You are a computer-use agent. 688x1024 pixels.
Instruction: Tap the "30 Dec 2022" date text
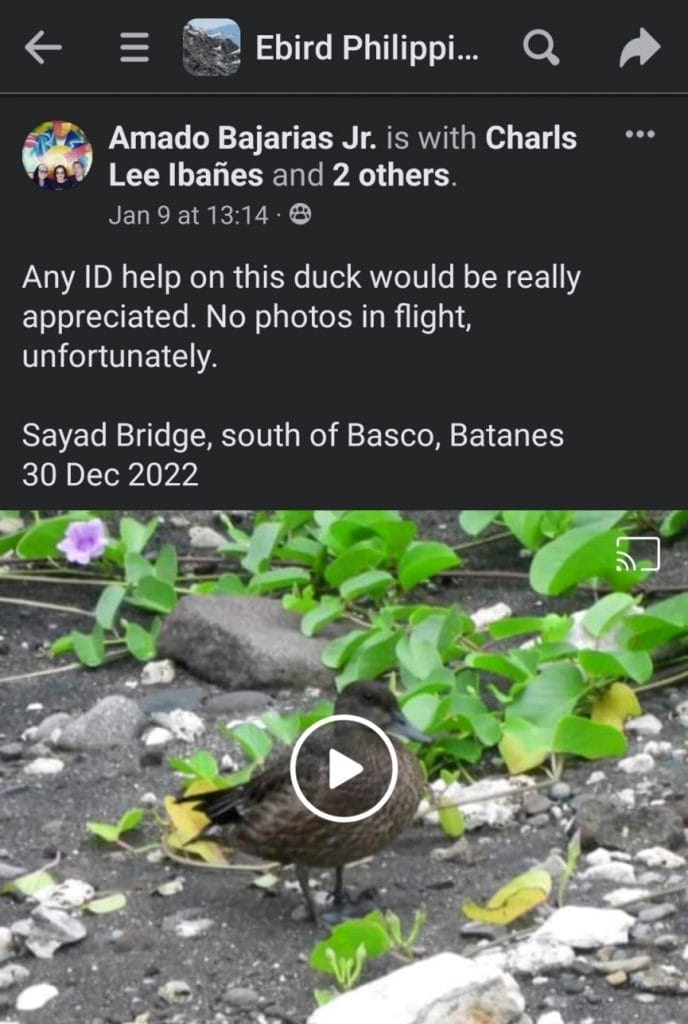pyautogui.click(x=110, y=474)
